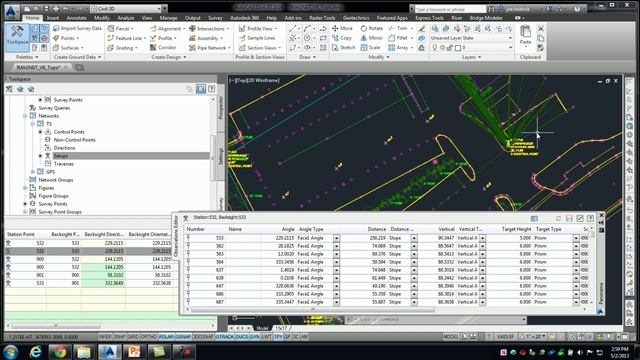Screen dimensions: 640x360
Task: Open the Feature Line dropdown
Action: point(127,38)
